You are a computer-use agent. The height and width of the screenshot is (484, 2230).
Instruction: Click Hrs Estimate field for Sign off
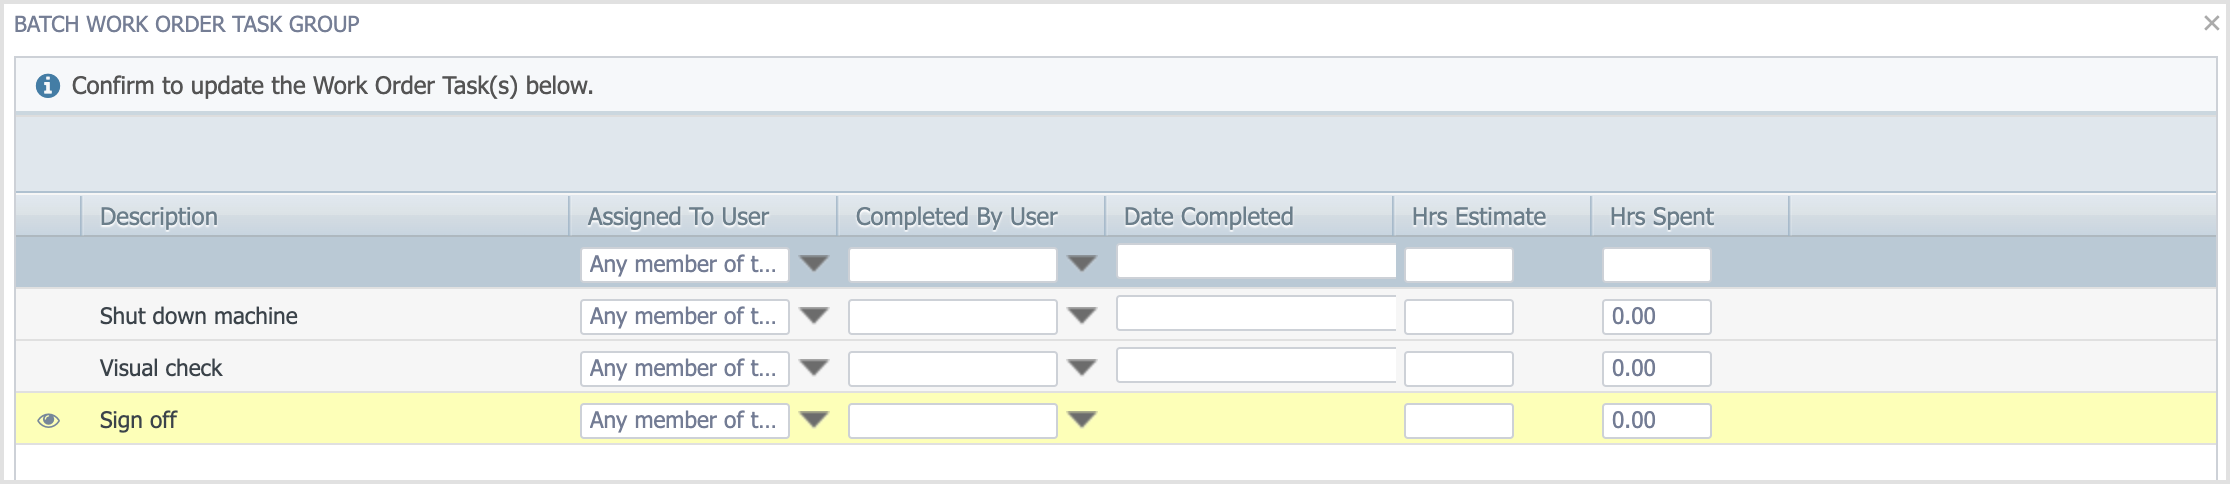click(x=1459, y=421)
